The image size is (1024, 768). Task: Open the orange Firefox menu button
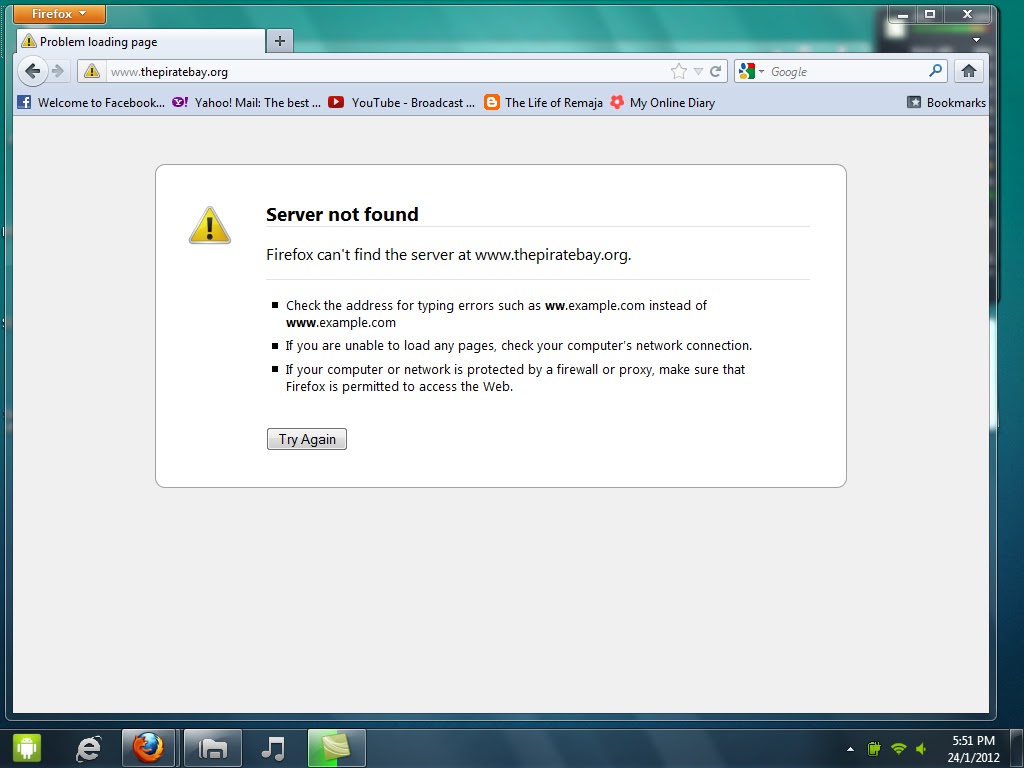(x=59, y=14)
